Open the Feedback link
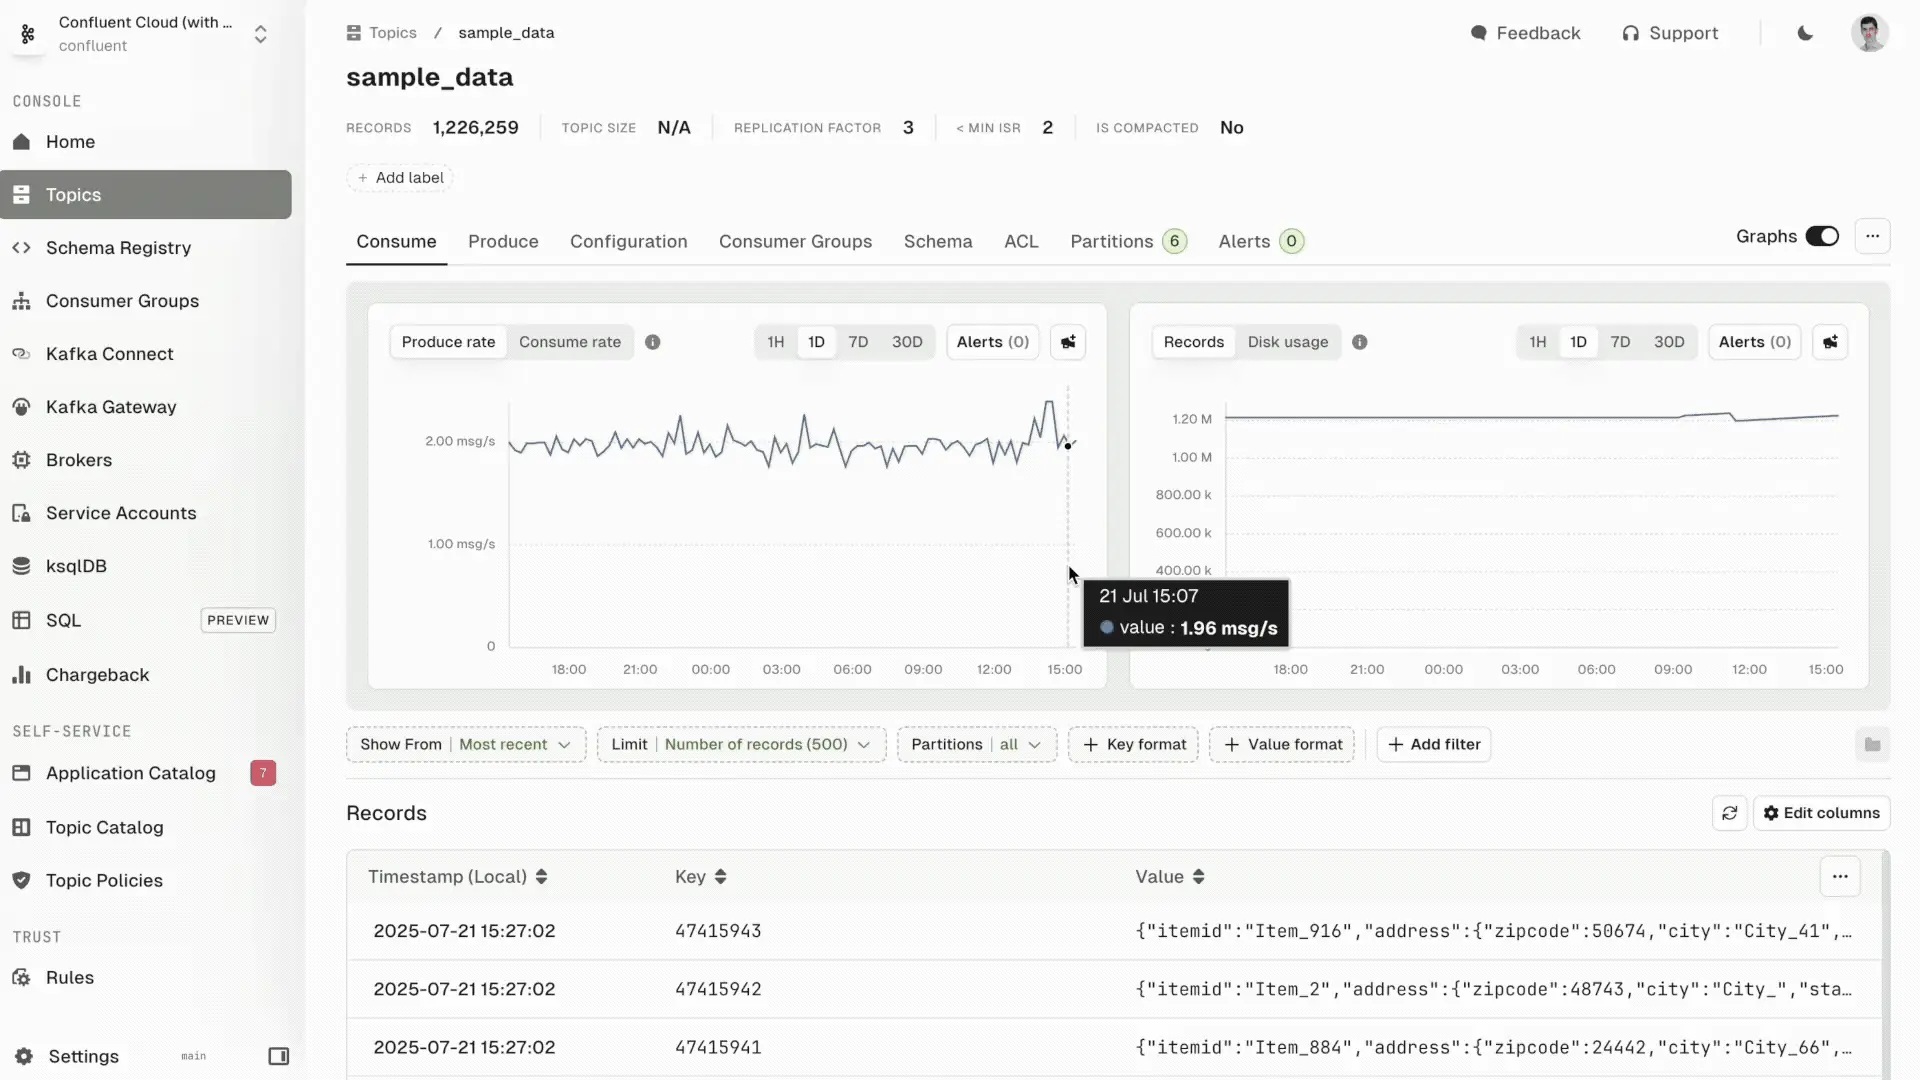This screenshot has width=1920, height=1080. [1525, 32]
